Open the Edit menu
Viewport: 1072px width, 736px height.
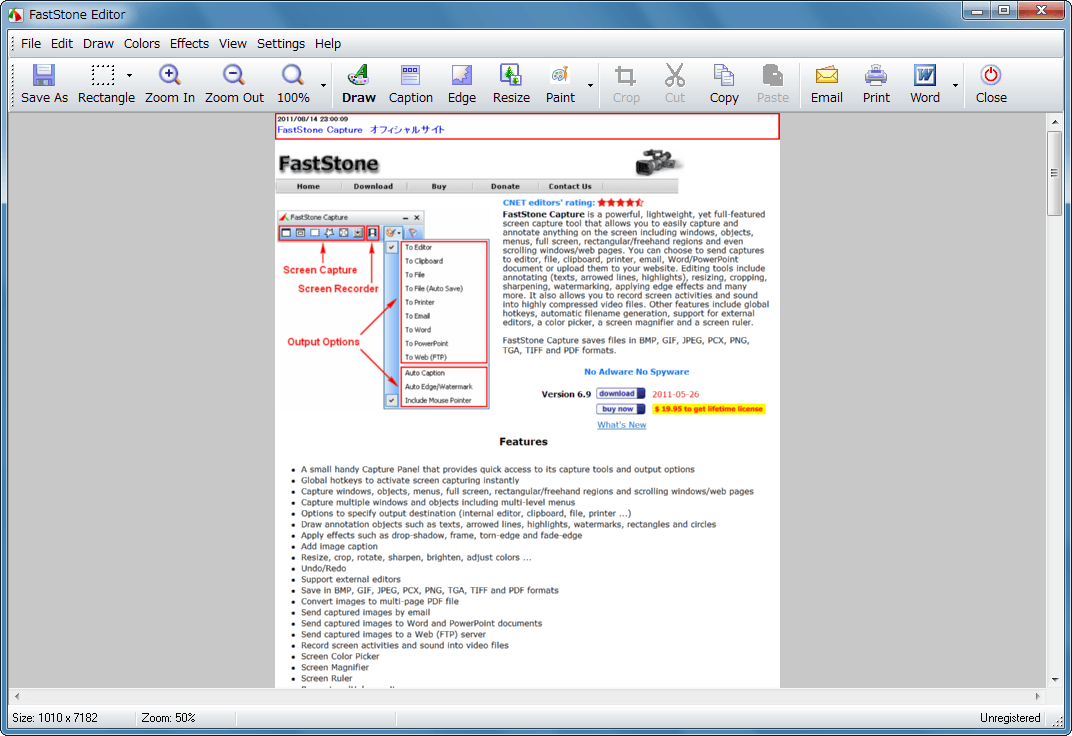pyautogui.click(x=62, y=44)
